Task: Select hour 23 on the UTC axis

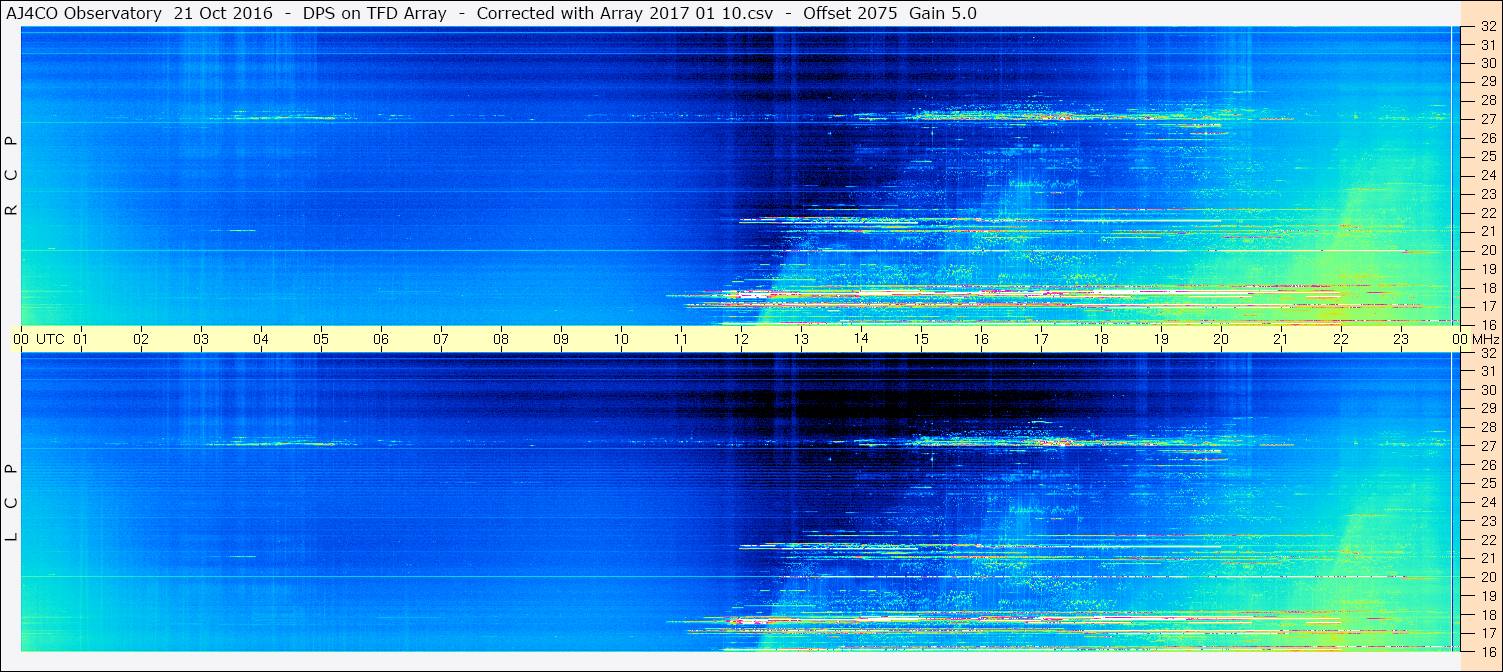Action: [x=1401, y=339]
